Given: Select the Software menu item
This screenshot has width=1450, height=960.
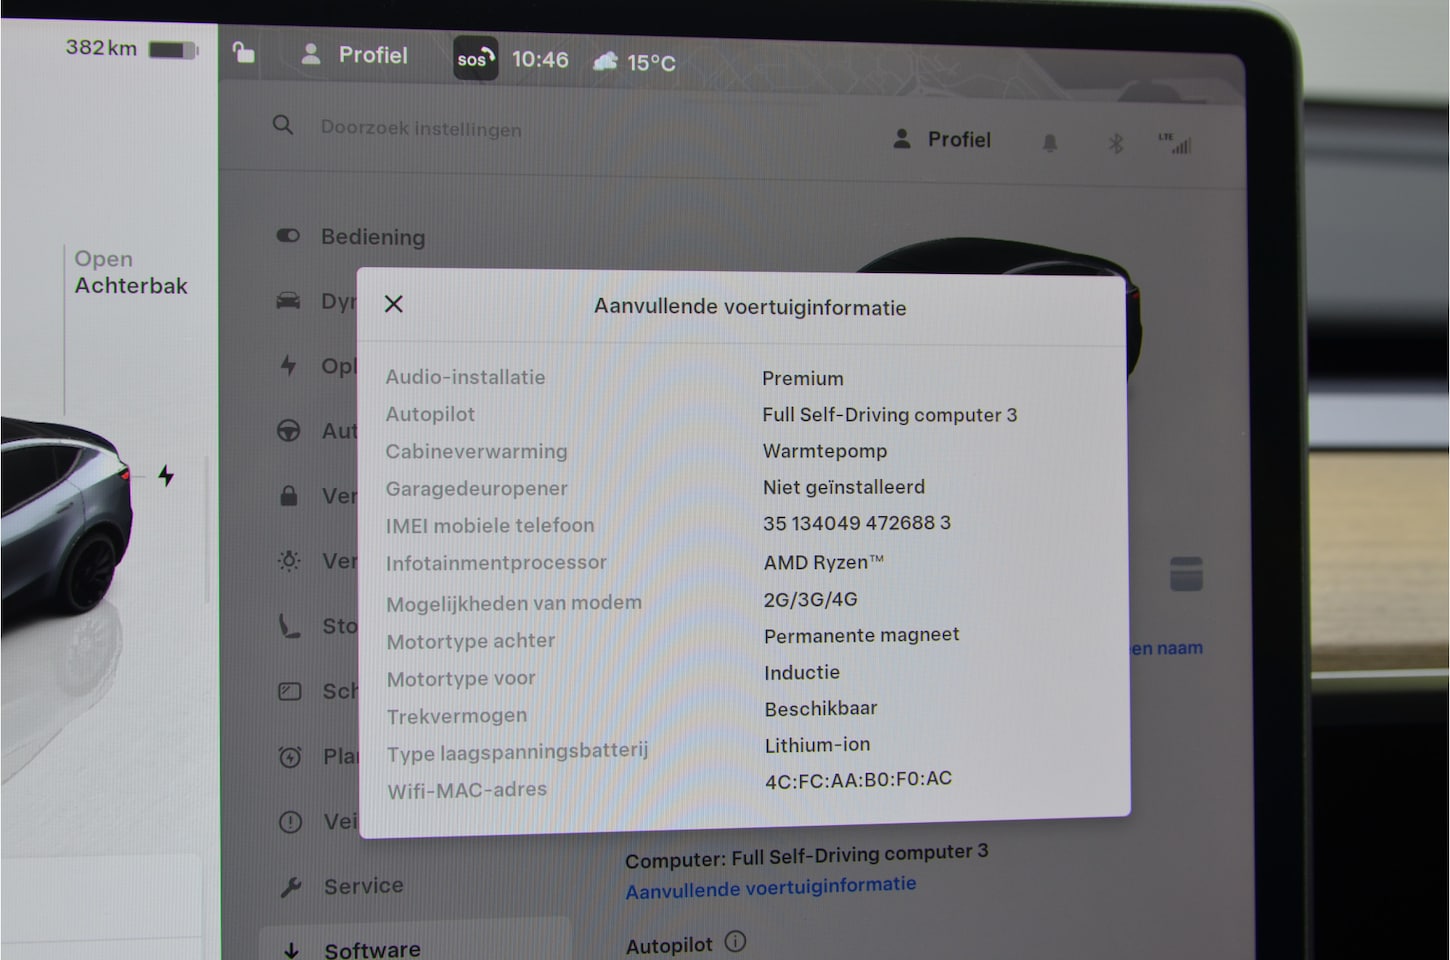Looking at the screenshot, I should pos(371,948).
